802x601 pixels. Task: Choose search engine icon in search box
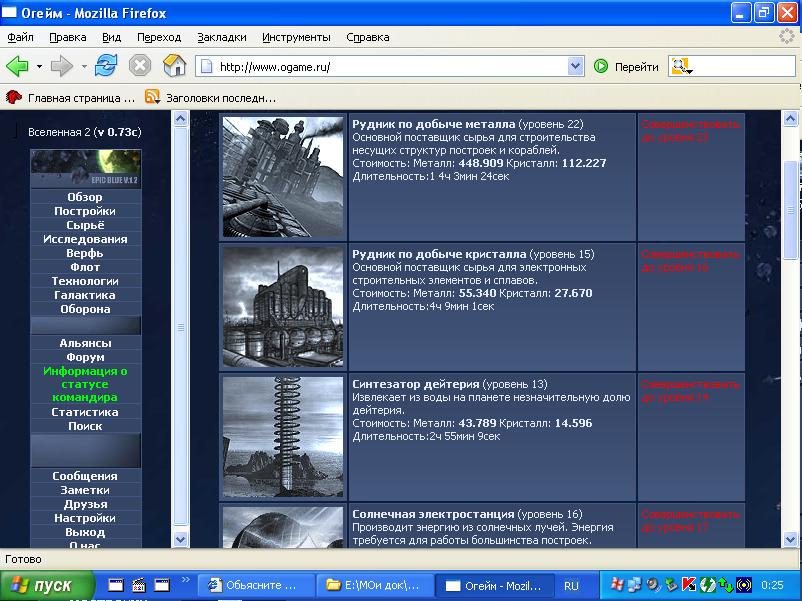click(681, 66)
